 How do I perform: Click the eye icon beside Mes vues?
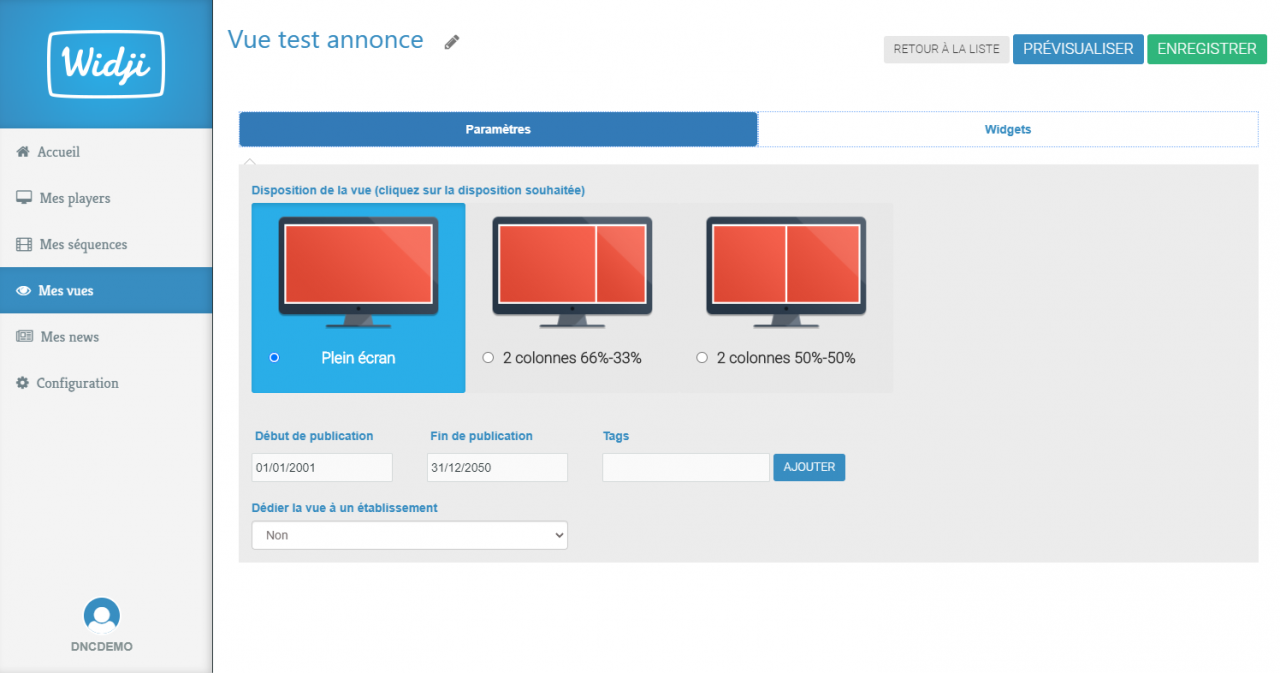pyautogui.click(x=24, y=291)
